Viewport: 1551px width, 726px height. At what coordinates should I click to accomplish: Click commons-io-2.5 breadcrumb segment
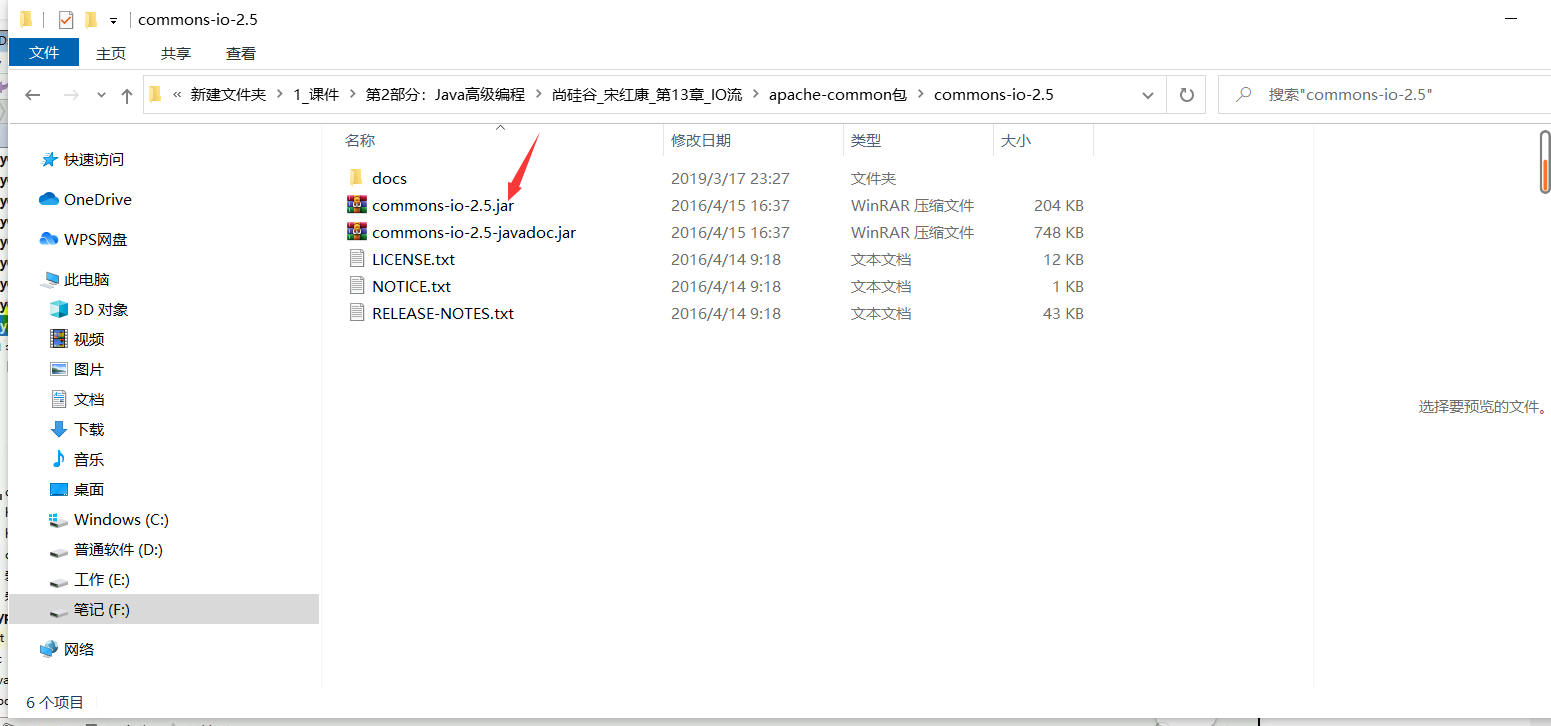point(993,95)
